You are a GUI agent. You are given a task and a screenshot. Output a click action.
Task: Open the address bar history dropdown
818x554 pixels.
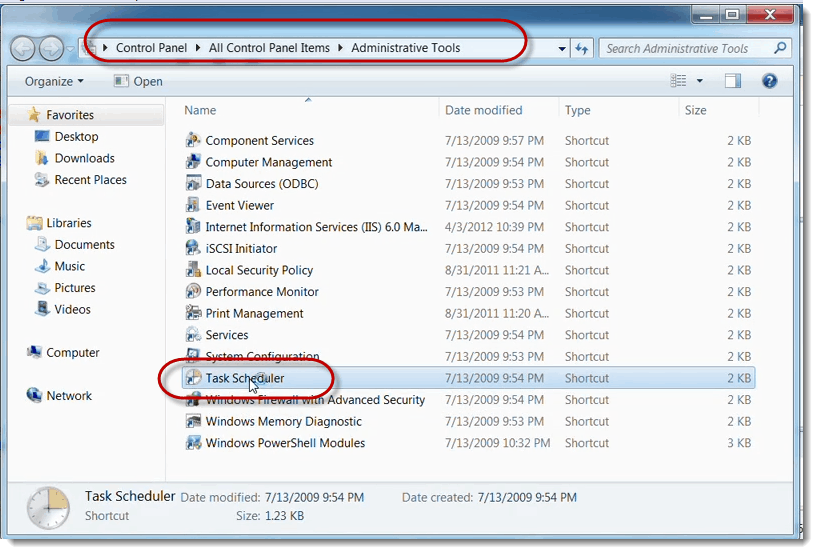click(x=562, y=49)
